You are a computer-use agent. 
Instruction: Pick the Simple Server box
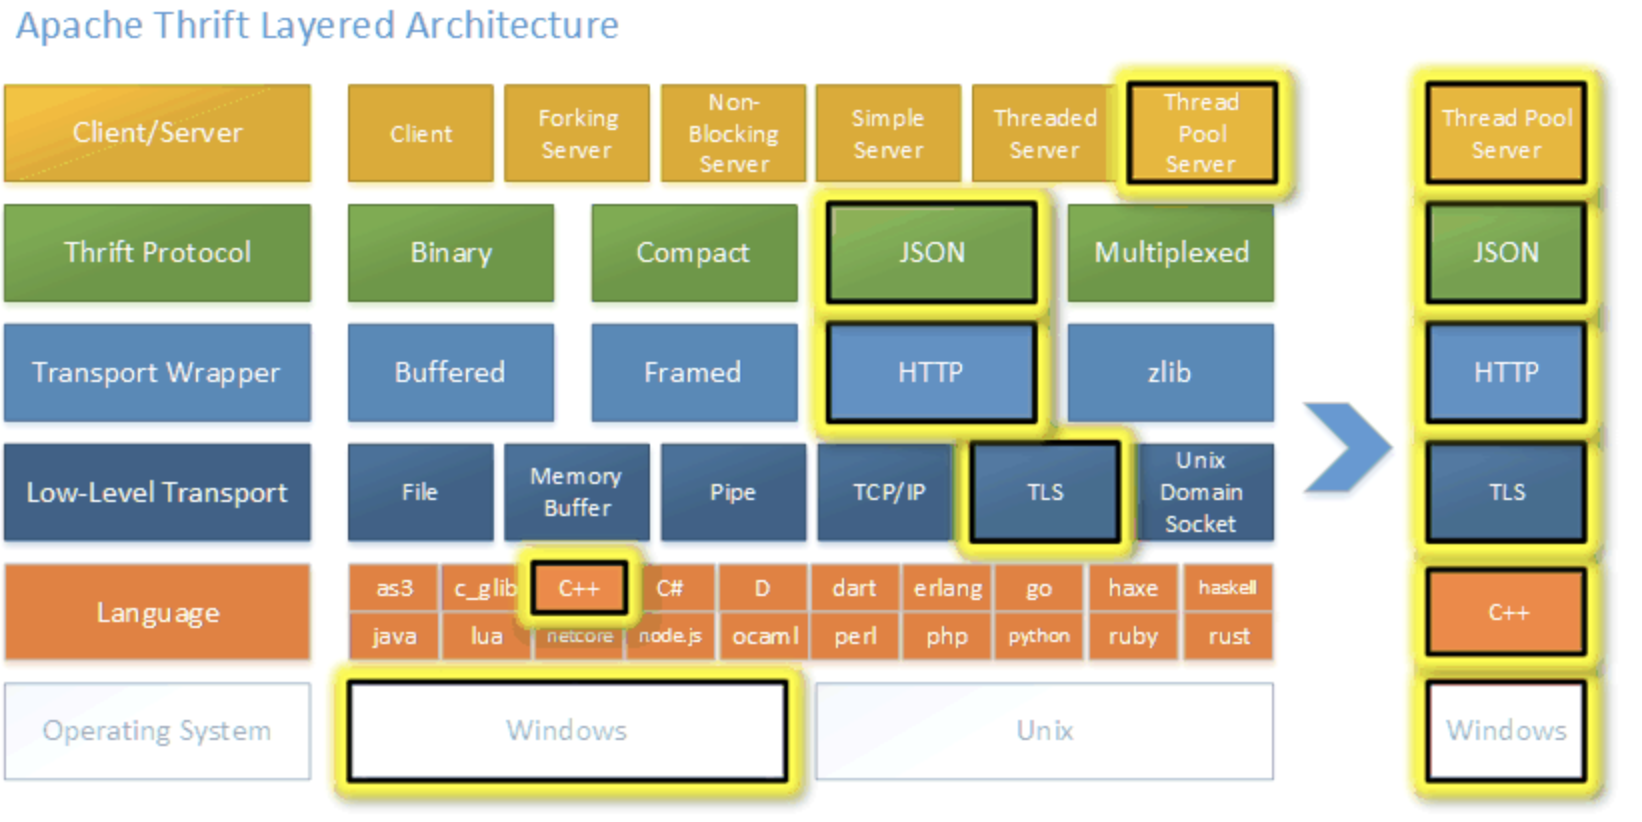pos(888,133)
